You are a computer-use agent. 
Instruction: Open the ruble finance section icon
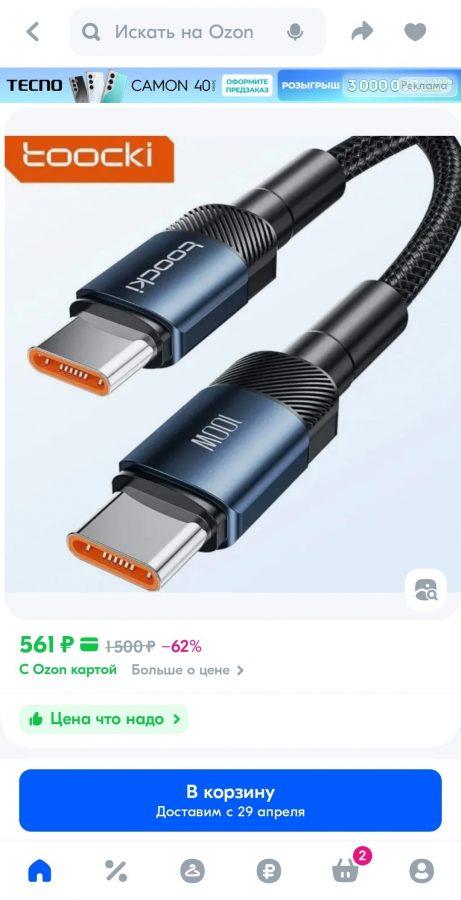pyautogui.click(x=269, y=871)
